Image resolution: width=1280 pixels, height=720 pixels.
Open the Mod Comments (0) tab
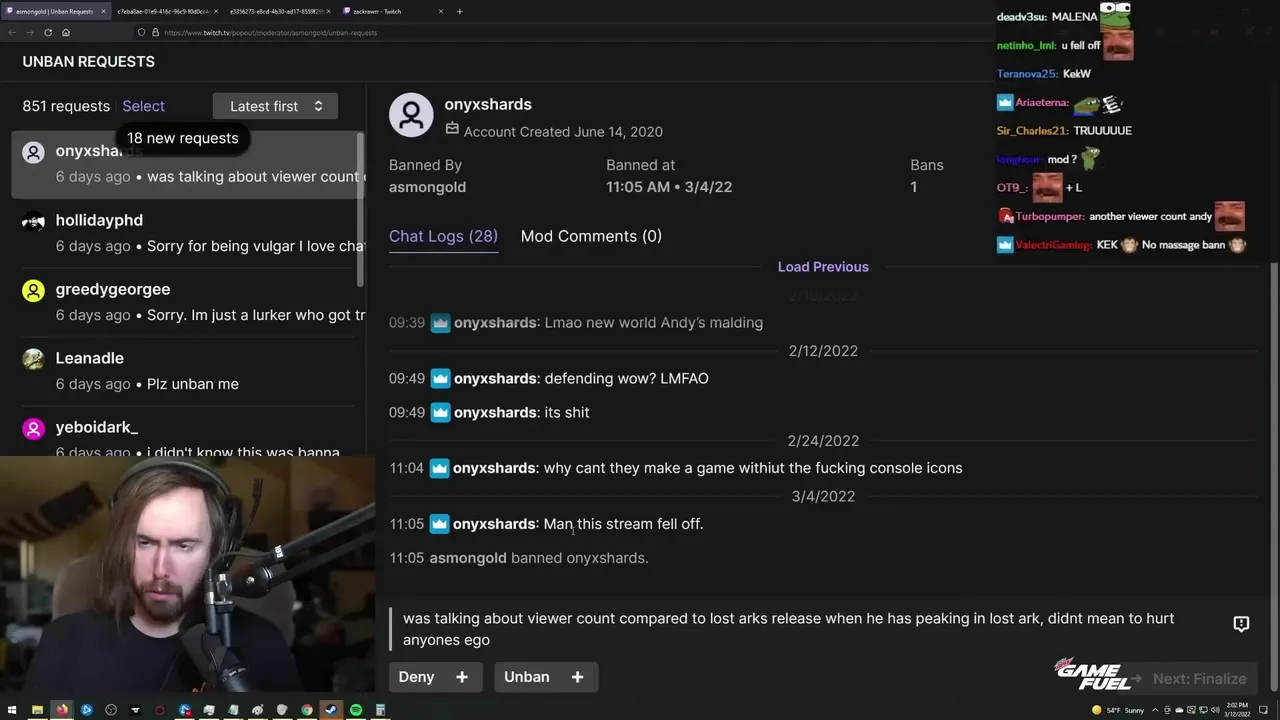pos(591,236)
